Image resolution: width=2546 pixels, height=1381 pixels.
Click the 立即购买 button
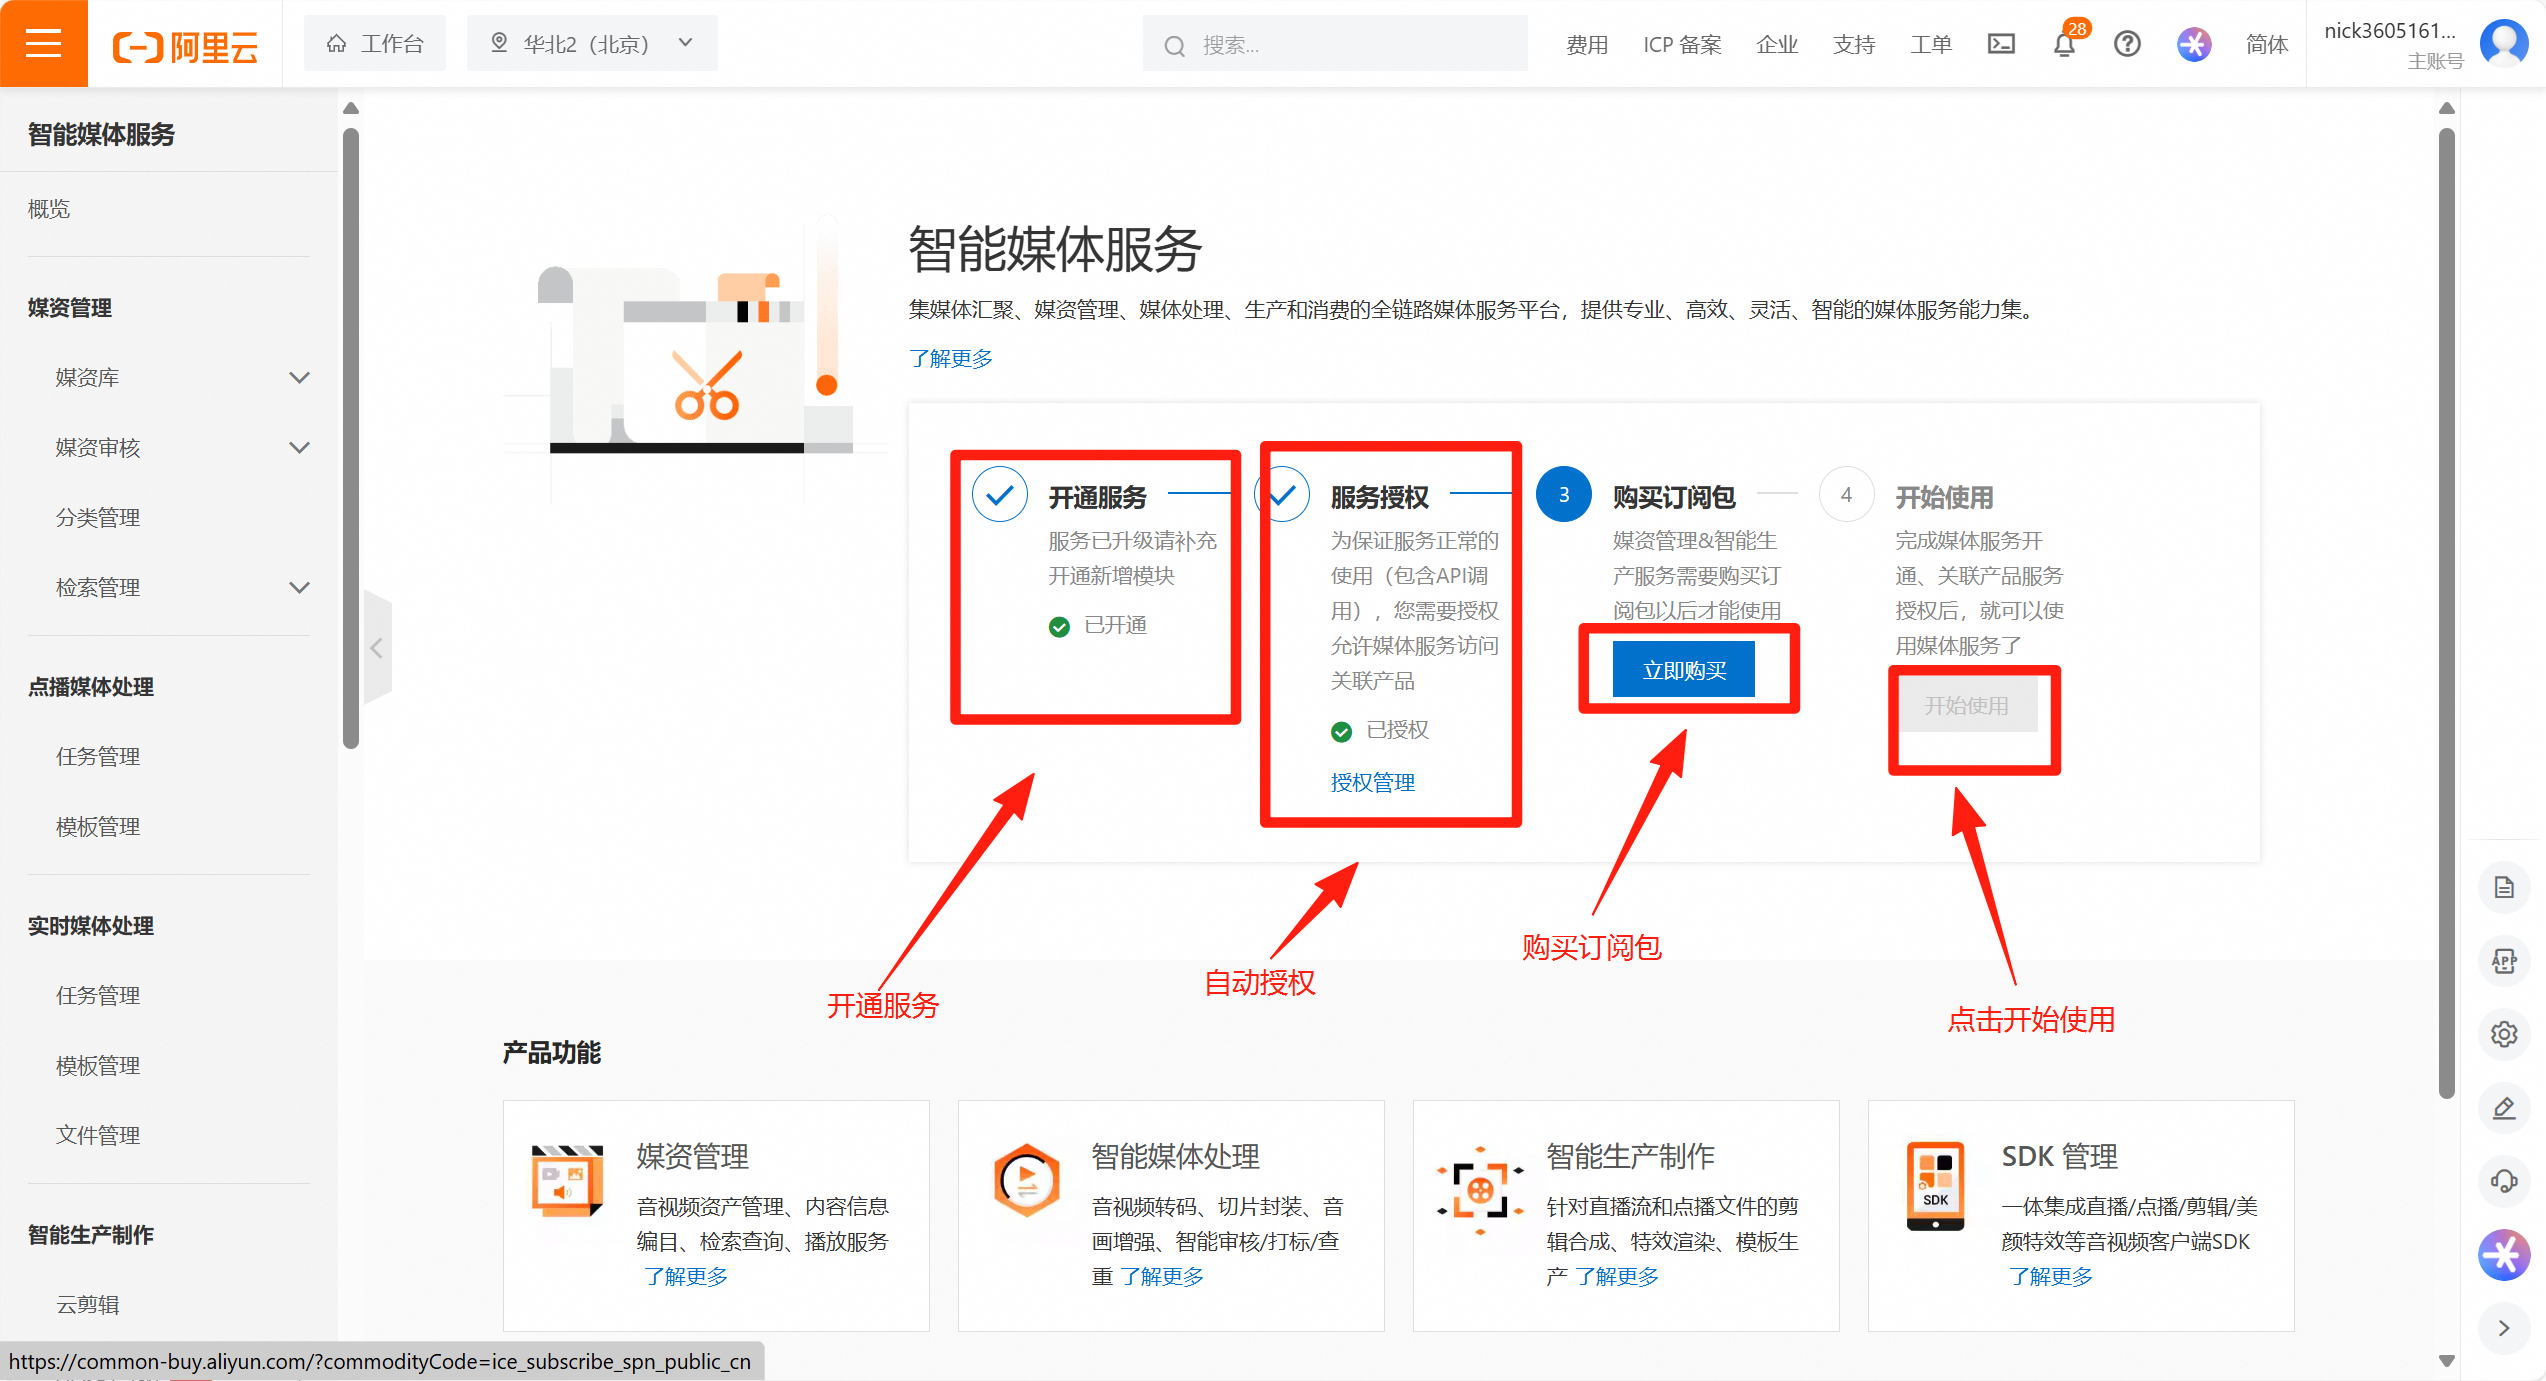coord(1684,670)
